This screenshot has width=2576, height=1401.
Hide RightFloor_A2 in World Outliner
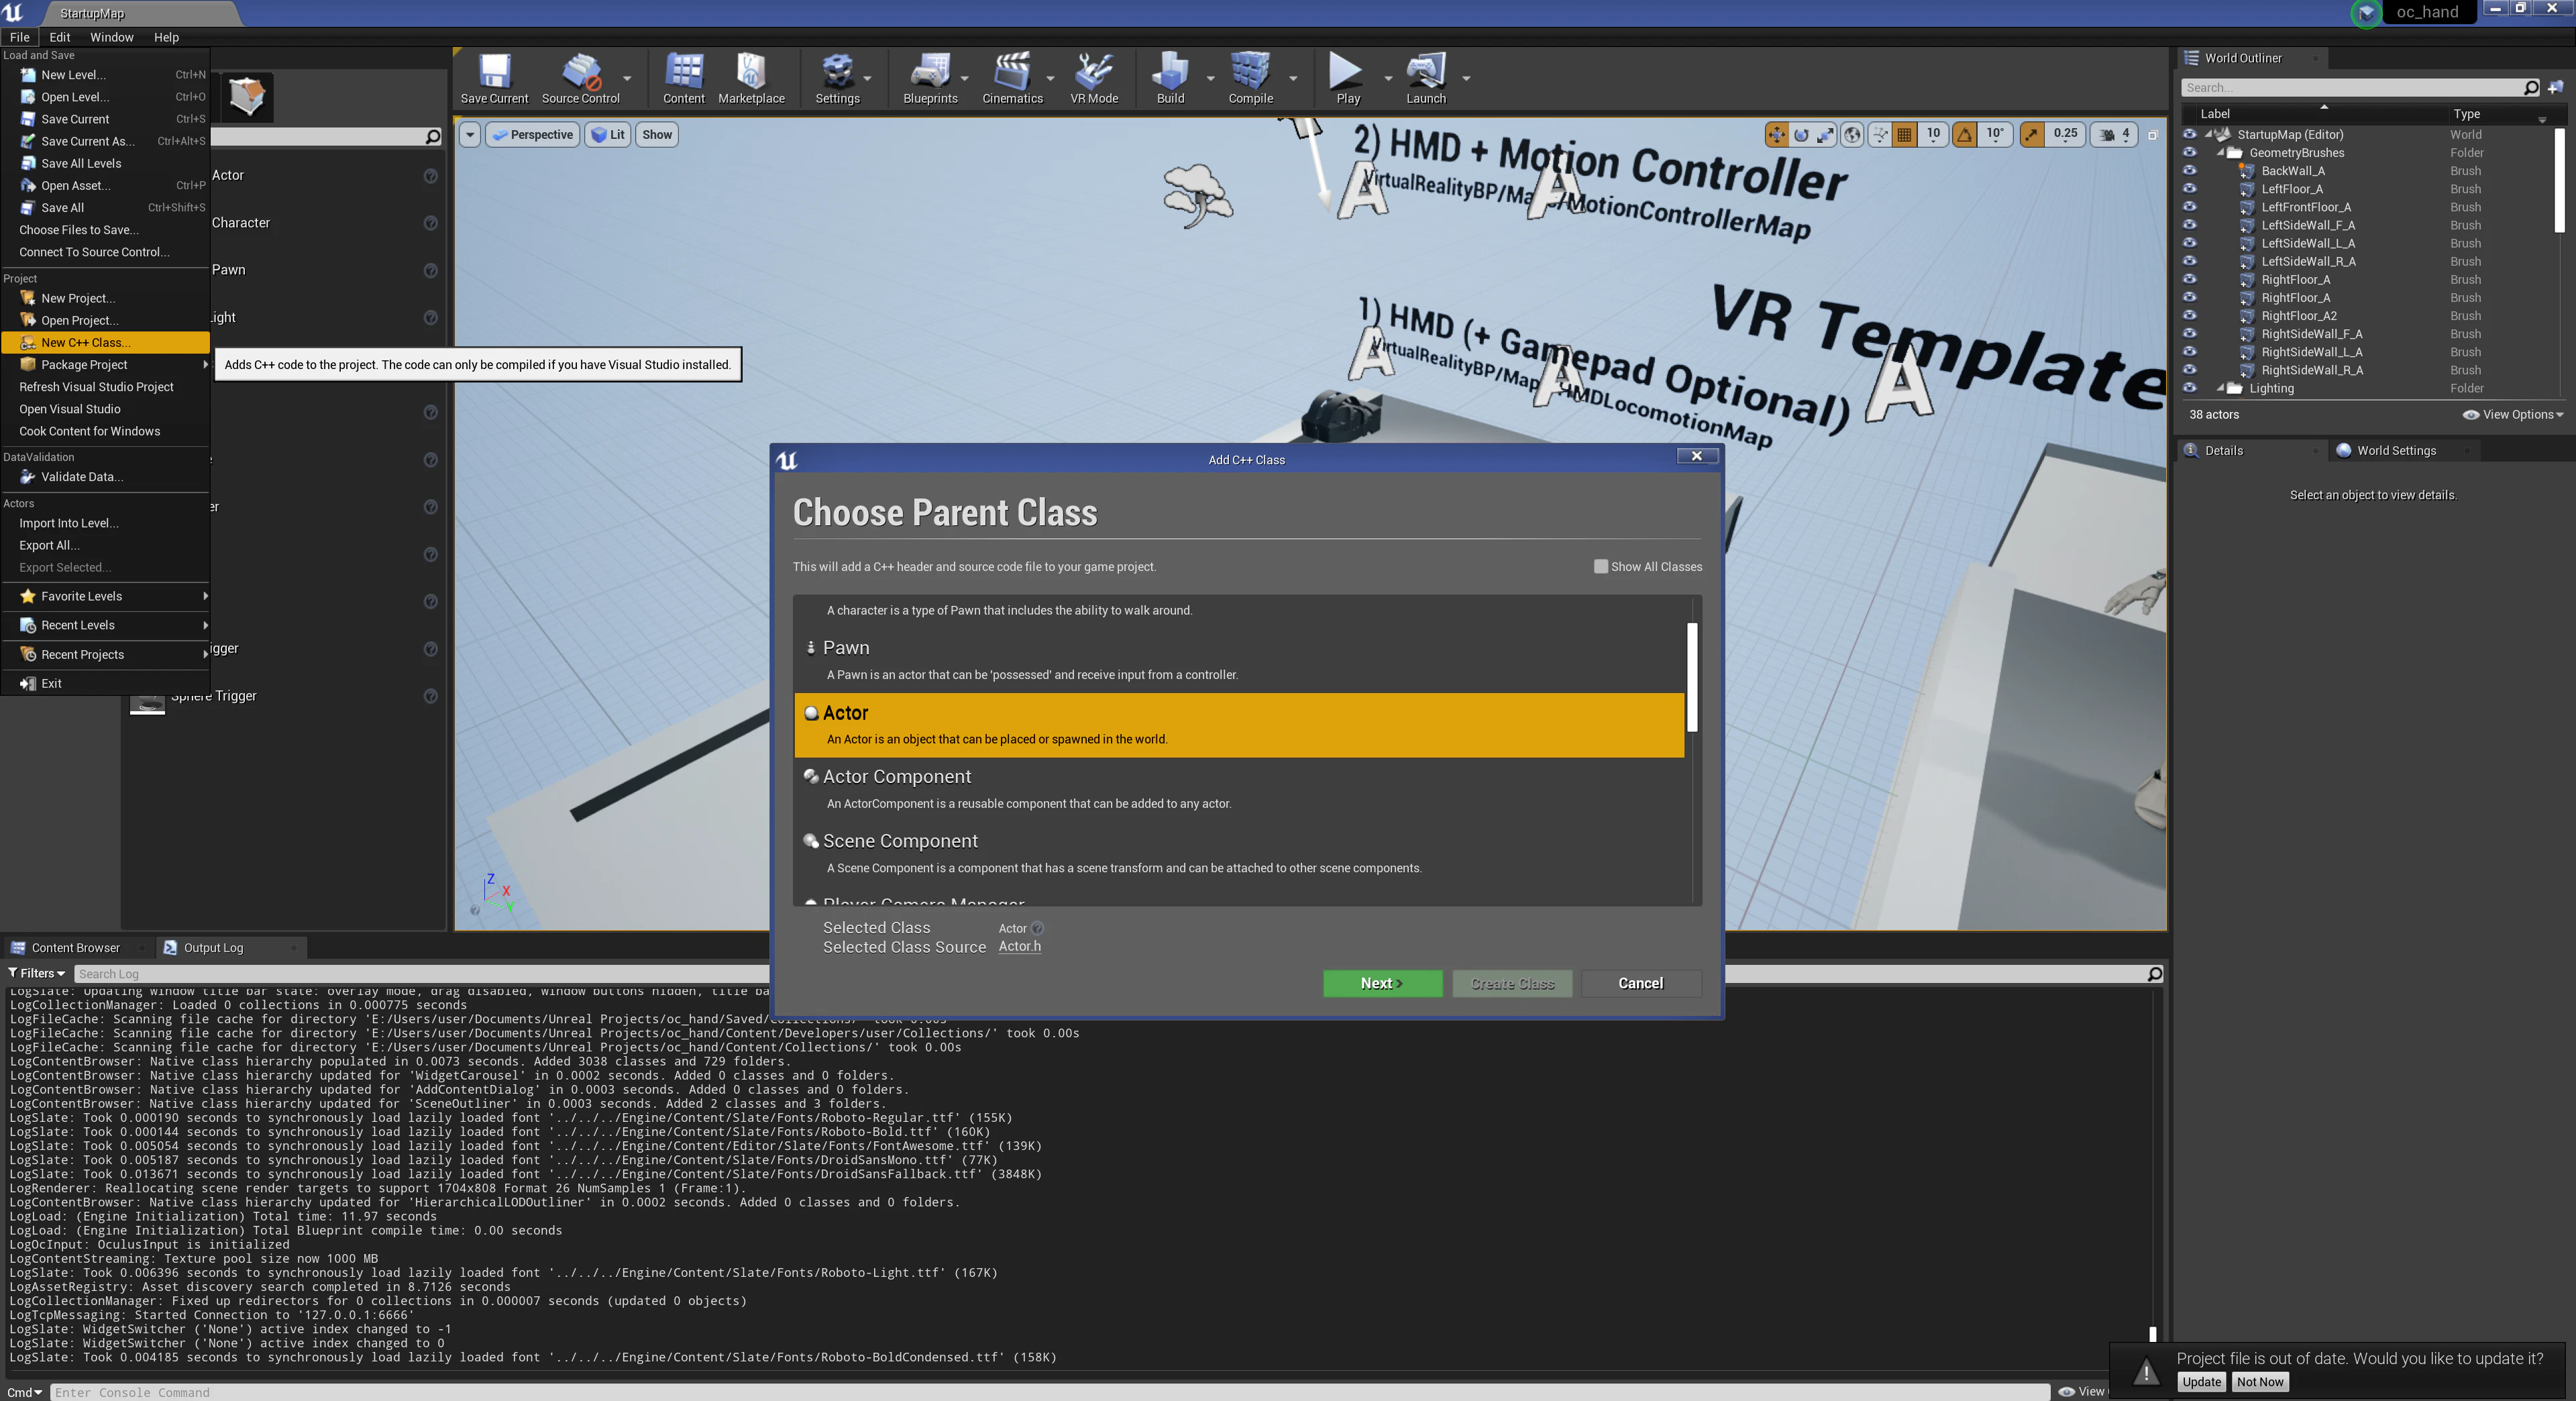(2189, 316)
